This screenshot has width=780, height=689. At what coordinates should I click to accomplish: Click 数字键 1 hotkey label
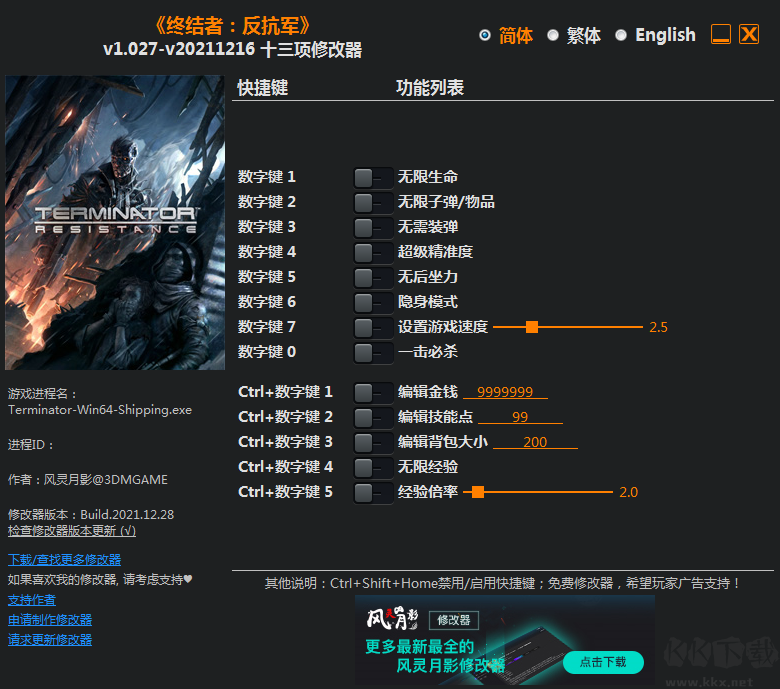(267, 177)
